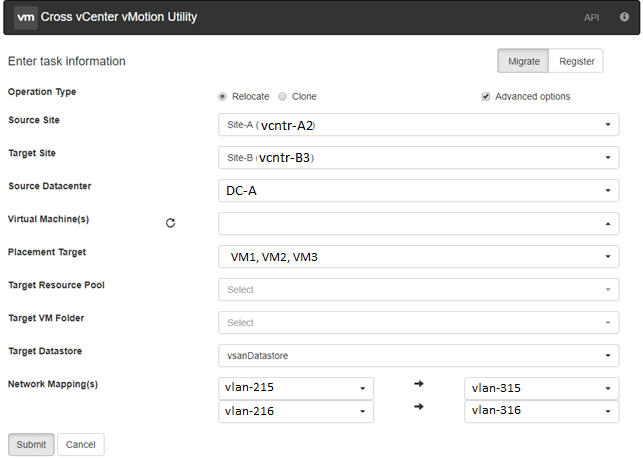Switch to the Register tab
Screen dimensions: 643x458
(576, 61)
